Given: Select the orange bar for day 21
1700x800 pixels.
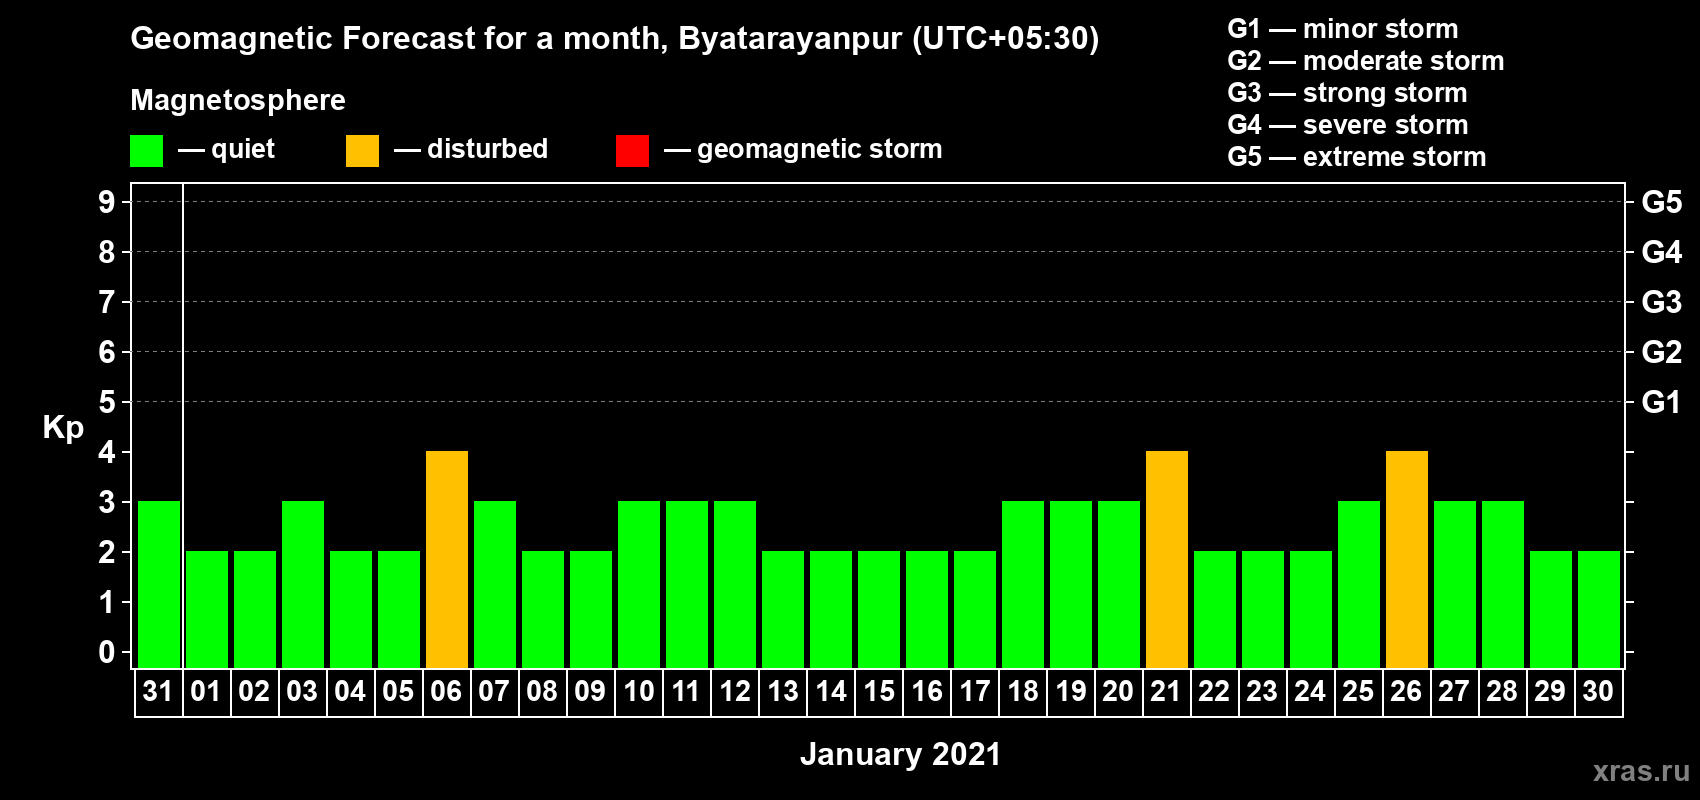Looking at the screenshot, I should (1167, 559).
